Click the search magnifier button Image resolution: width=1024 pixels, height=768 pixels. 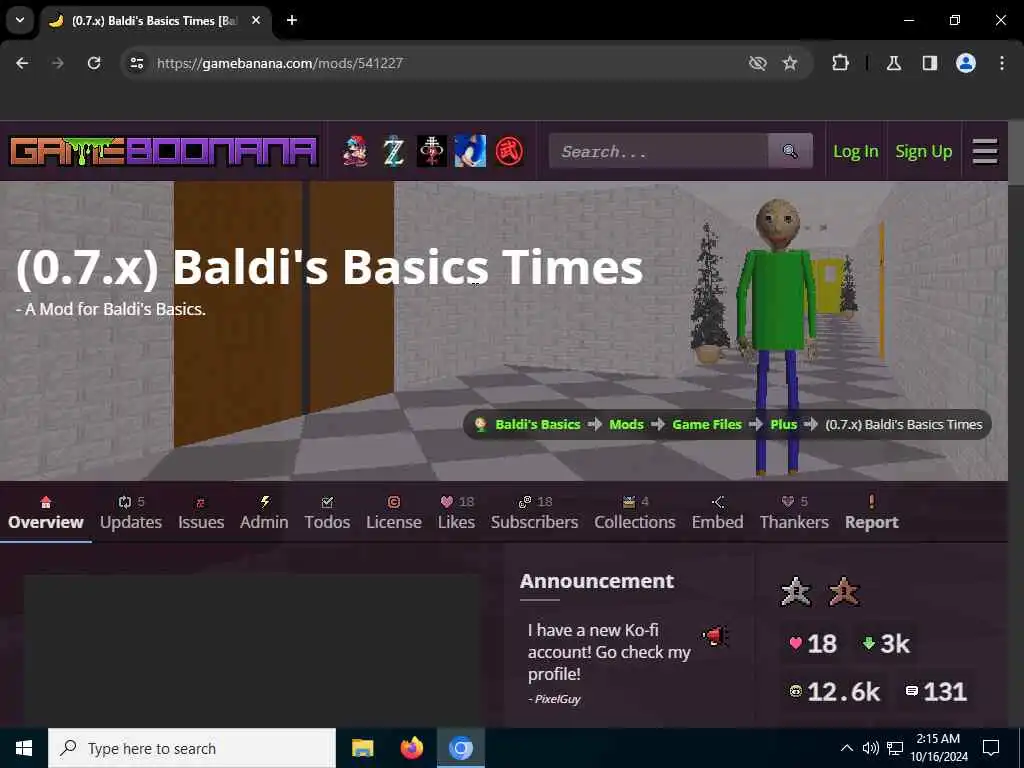pos(790,152)
